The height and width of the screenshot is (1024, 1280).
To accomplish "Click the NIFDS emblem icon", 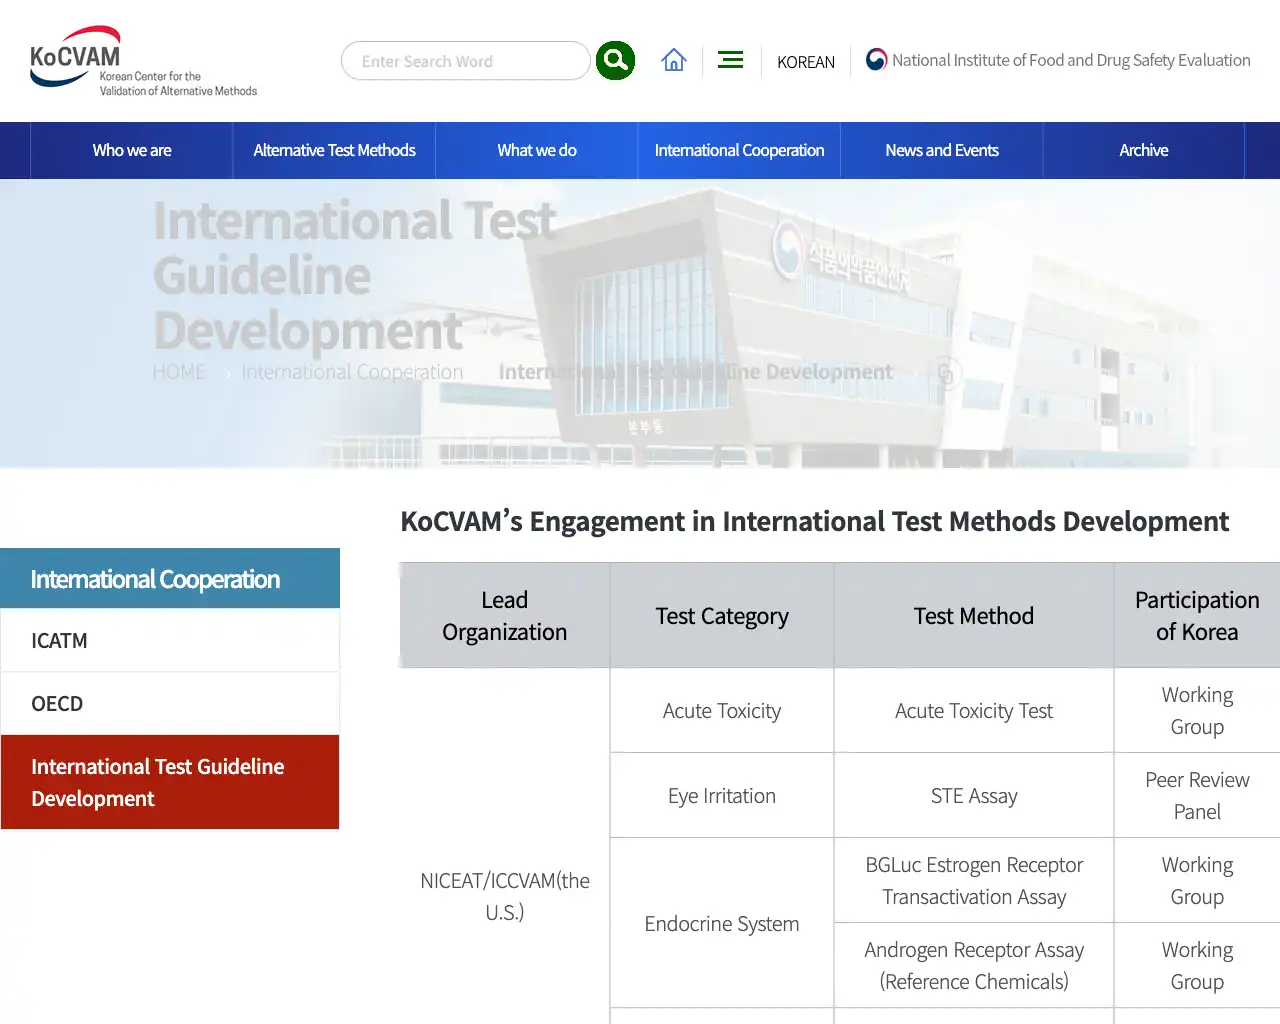I will 877,60.
